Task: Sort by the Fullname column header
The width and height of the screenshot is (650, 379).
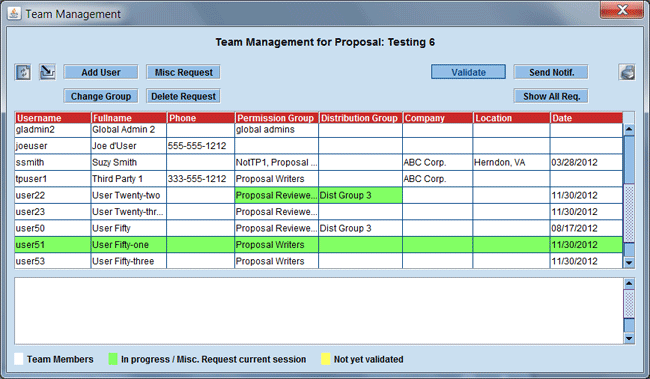Action: [129, 118]
